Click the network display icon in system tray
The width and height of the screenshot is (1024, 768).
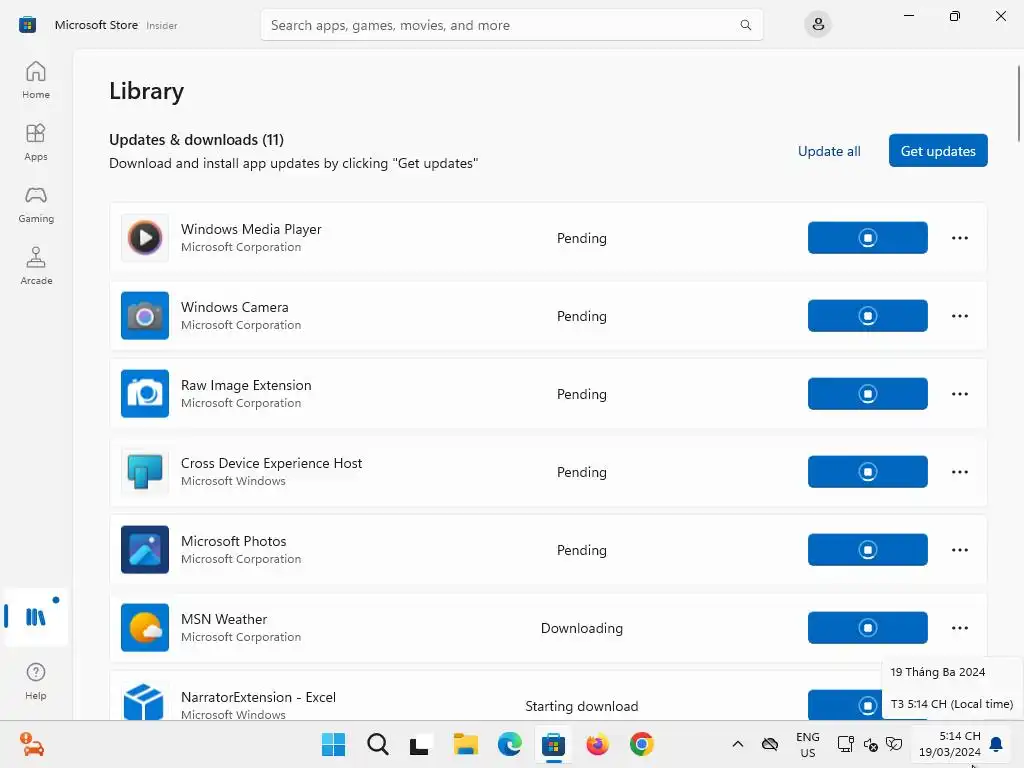[x=845, y=744]
